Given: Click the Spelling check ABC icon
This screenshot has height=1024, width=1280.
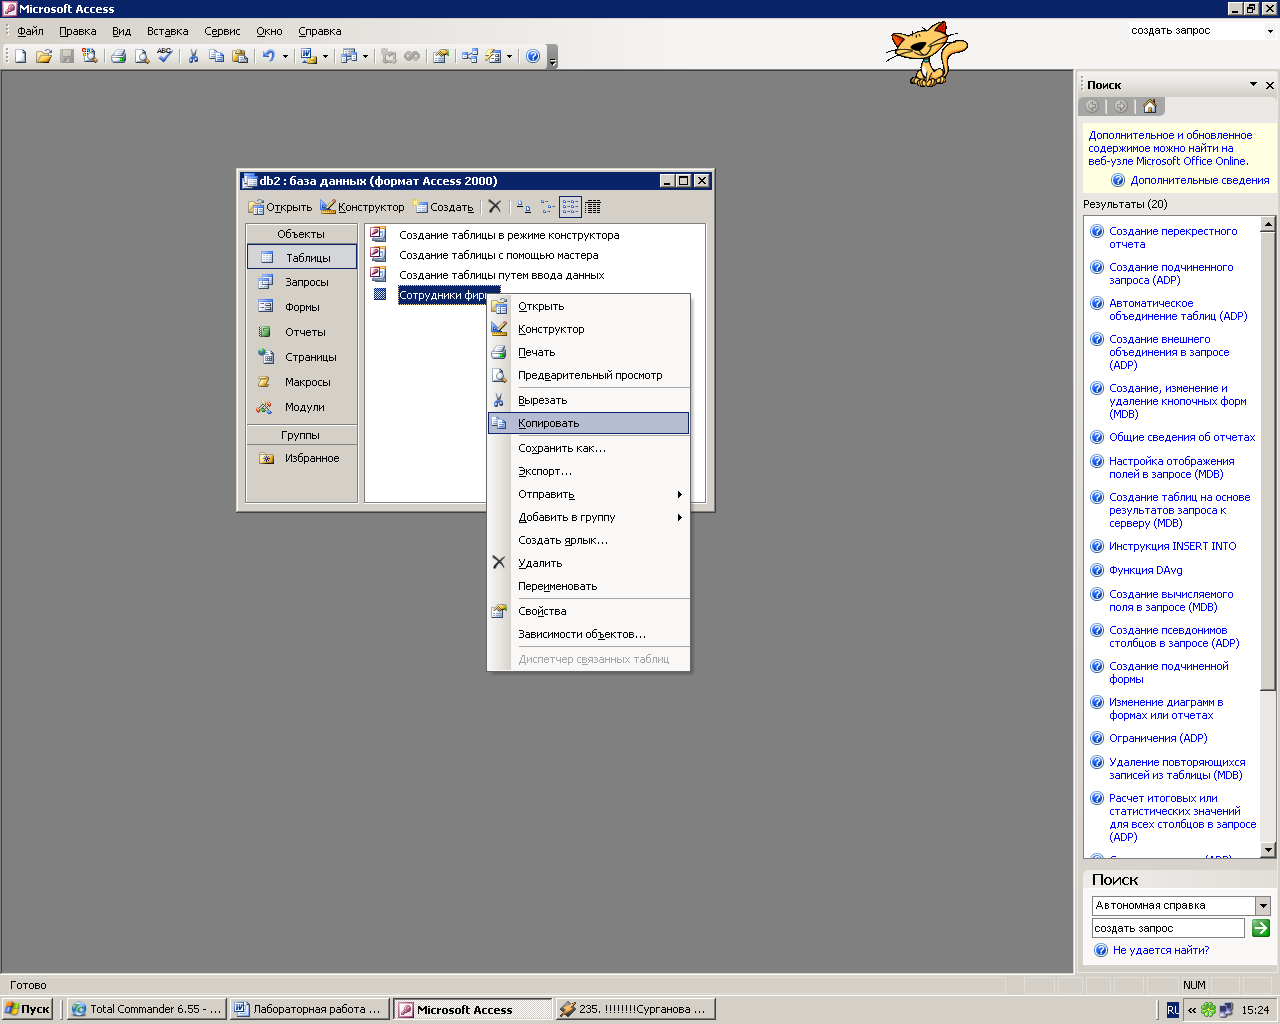Looking at the screenshot, I should (x=164, y=56).
